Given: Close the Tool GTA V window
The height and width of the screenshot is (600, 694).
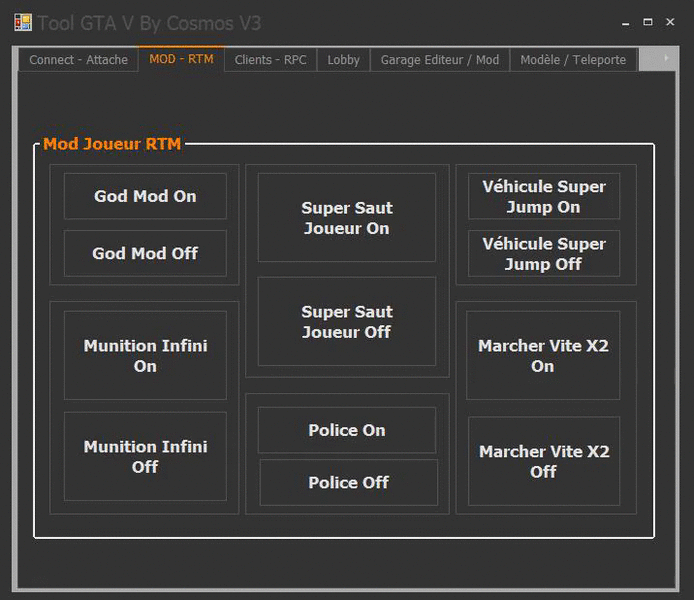Looking at the screenshot, I should point(670,22).
